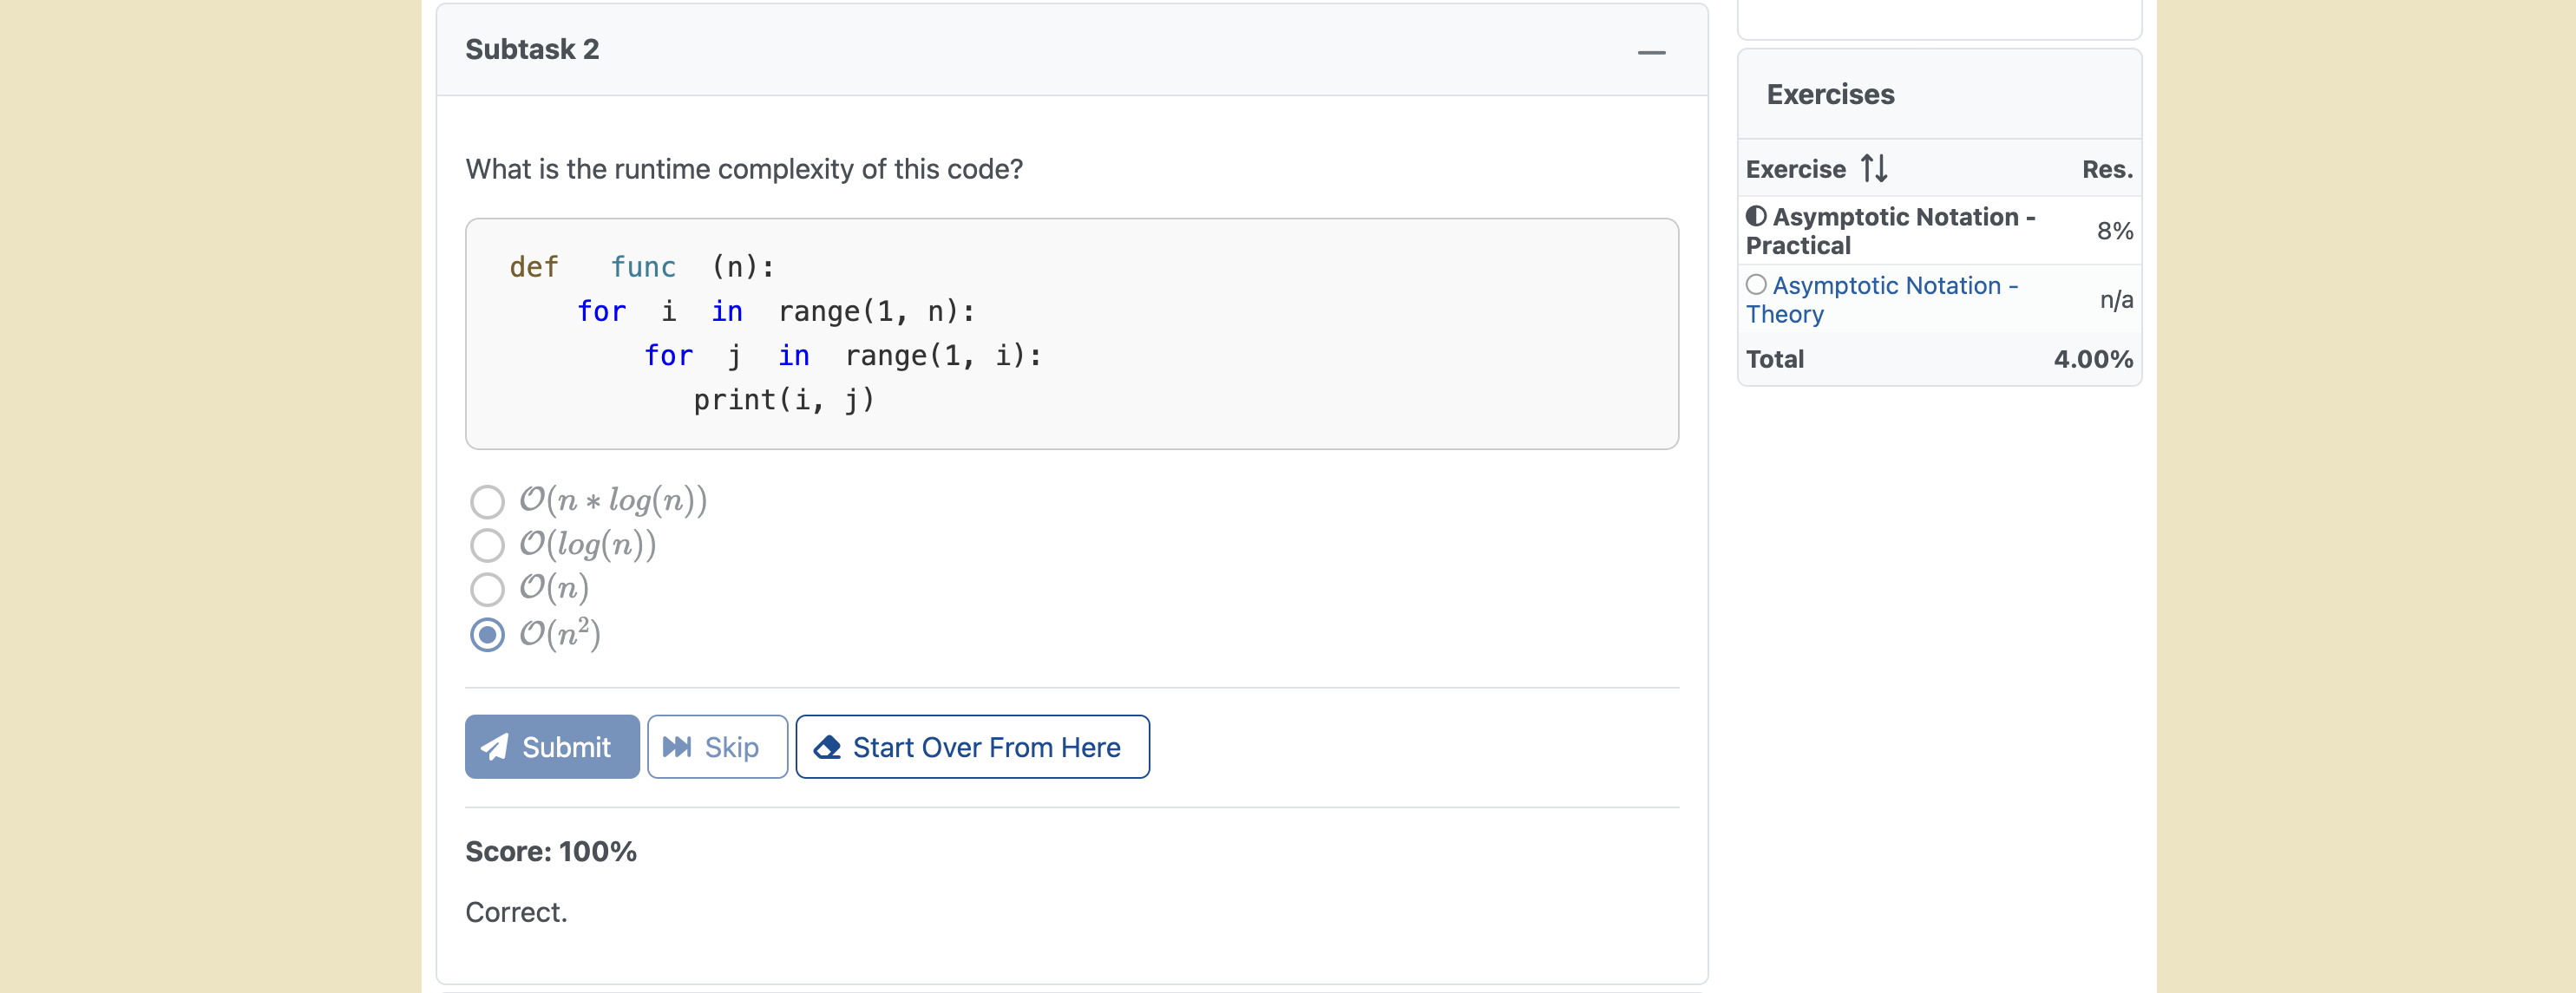Click the Exercises panel heading
2576x993 pixels.
tap(1830, 94)
